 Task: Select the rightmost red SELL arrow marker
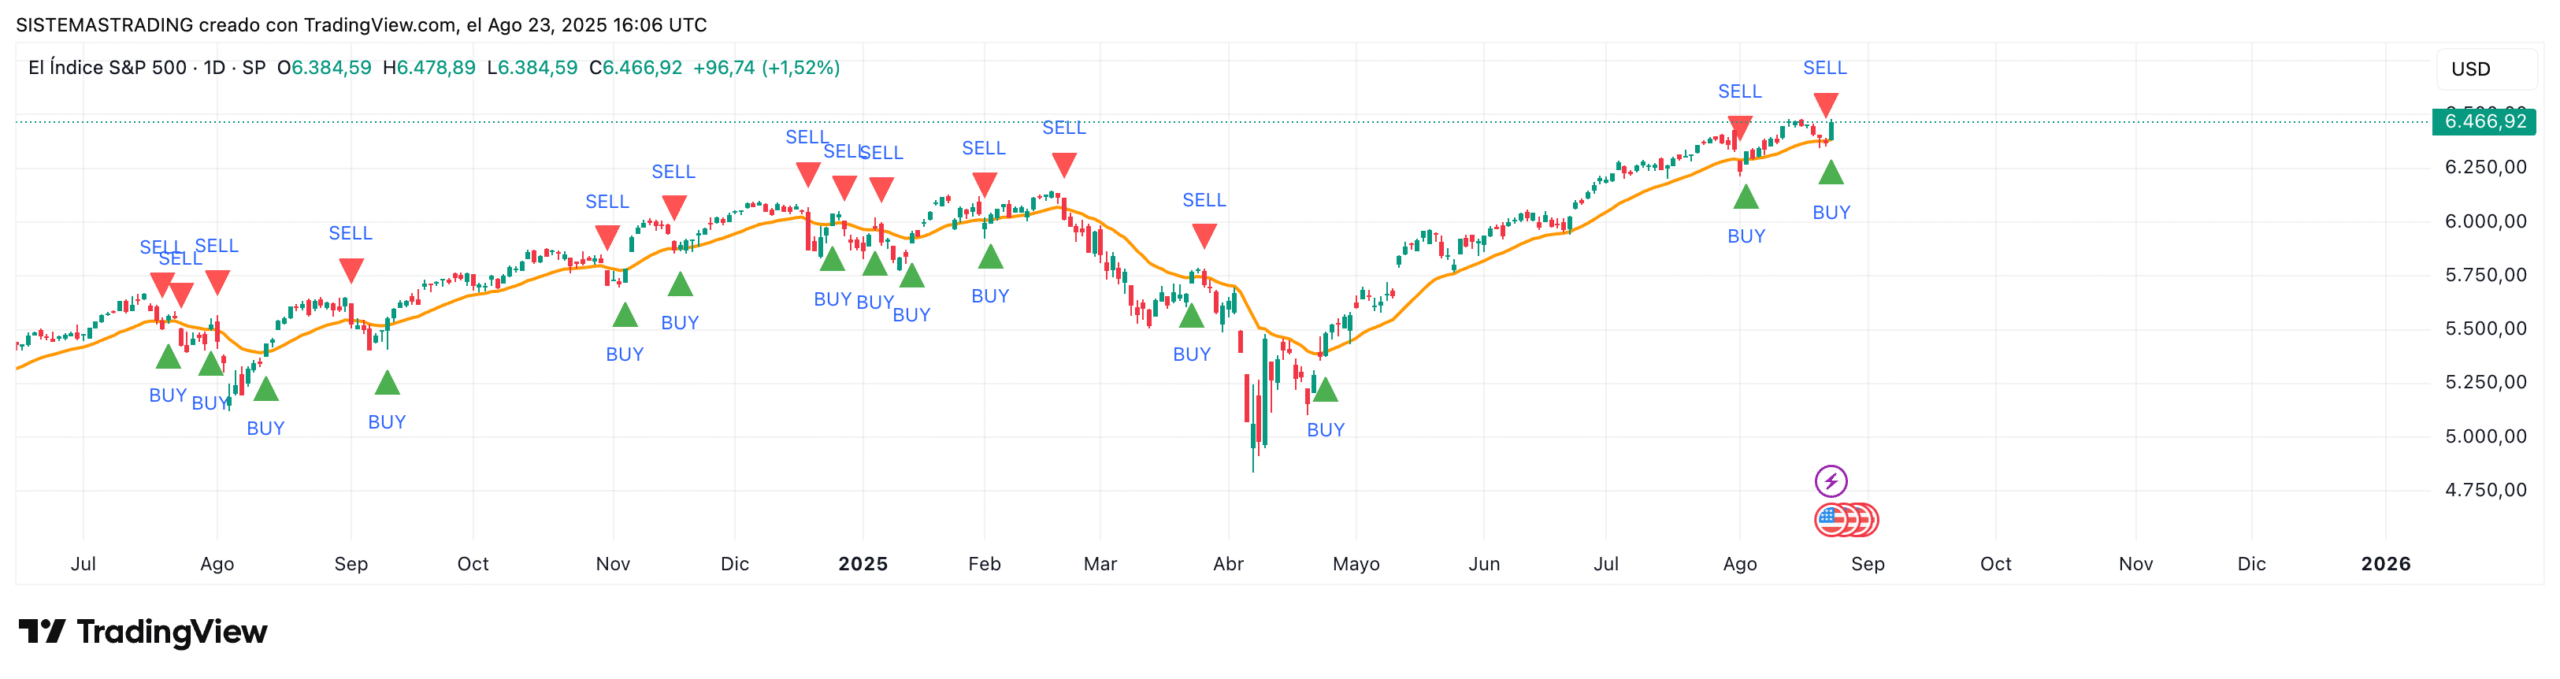click(x=1825, y=105)
